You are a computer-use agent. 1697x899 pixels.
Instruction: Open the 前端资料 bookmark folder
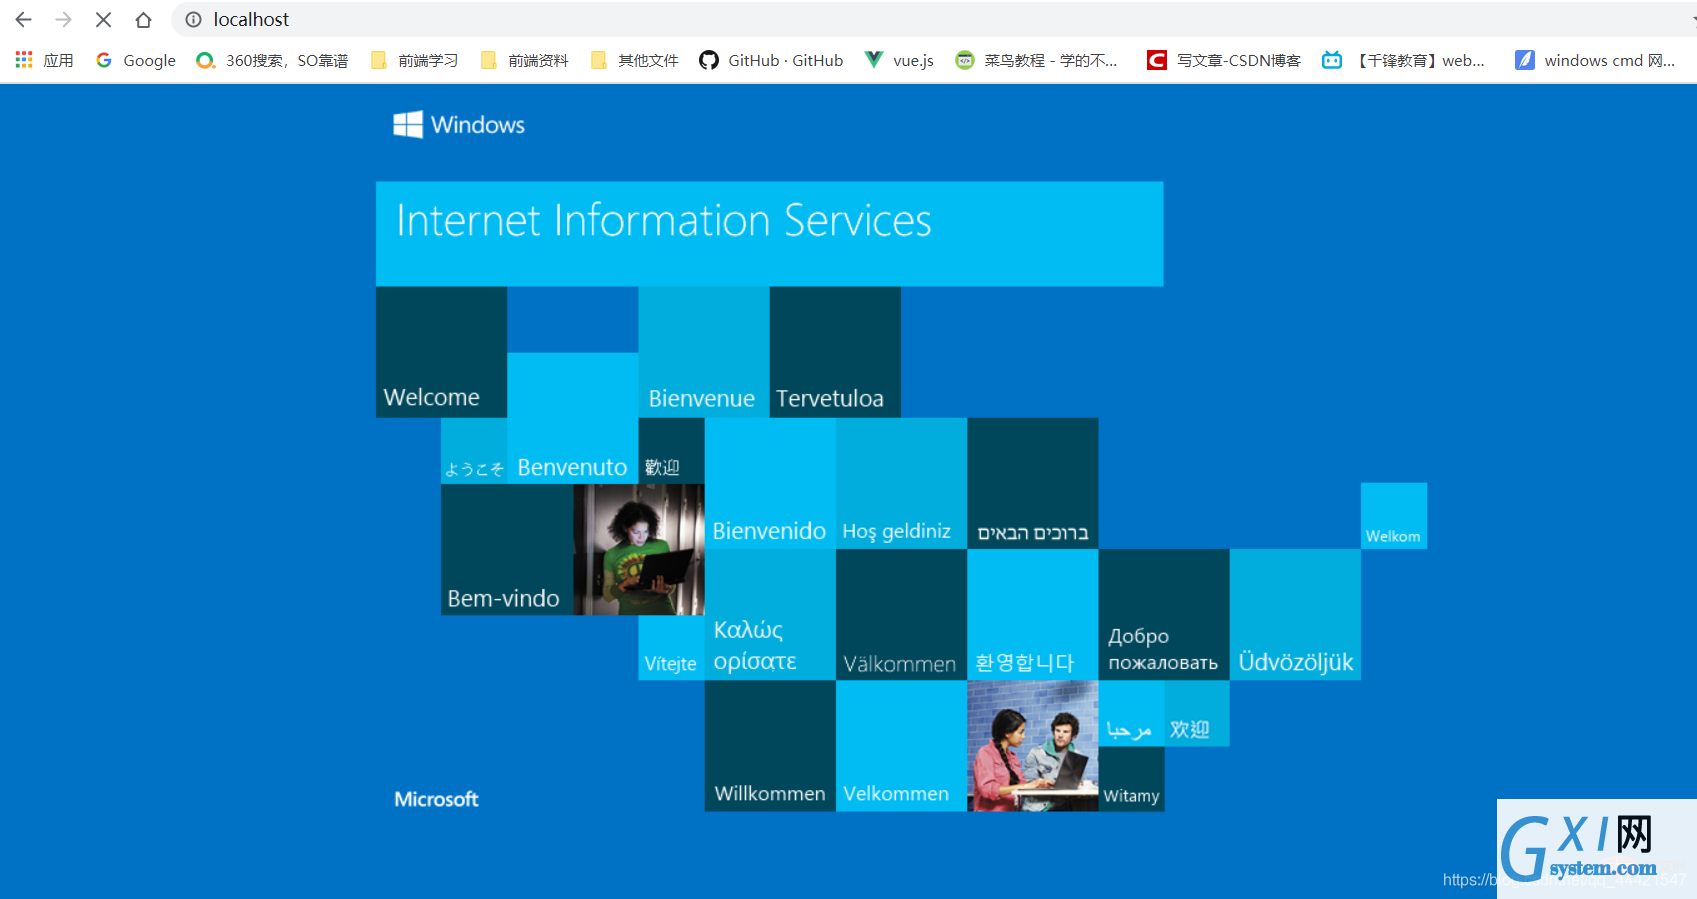(x=524, y=60)
